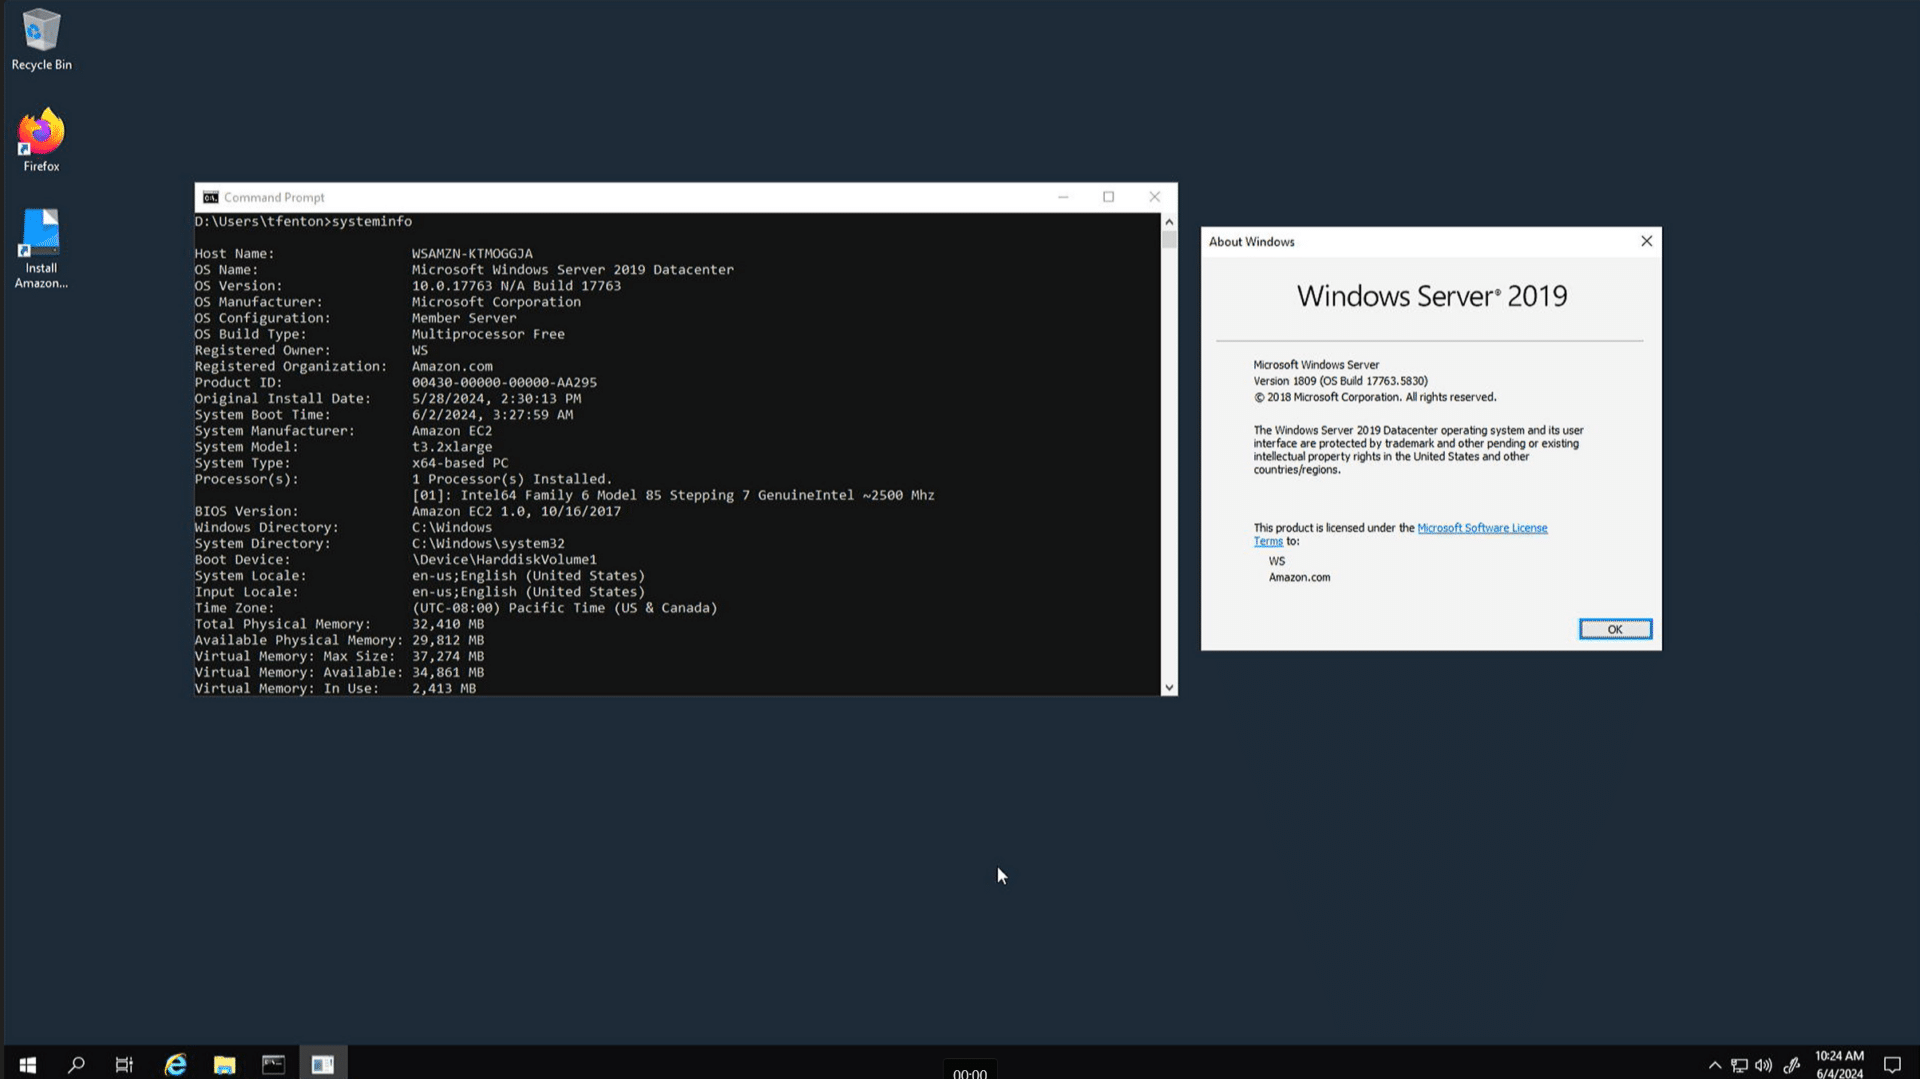Click the Time Zone Pacific Time value

[564, 608]
